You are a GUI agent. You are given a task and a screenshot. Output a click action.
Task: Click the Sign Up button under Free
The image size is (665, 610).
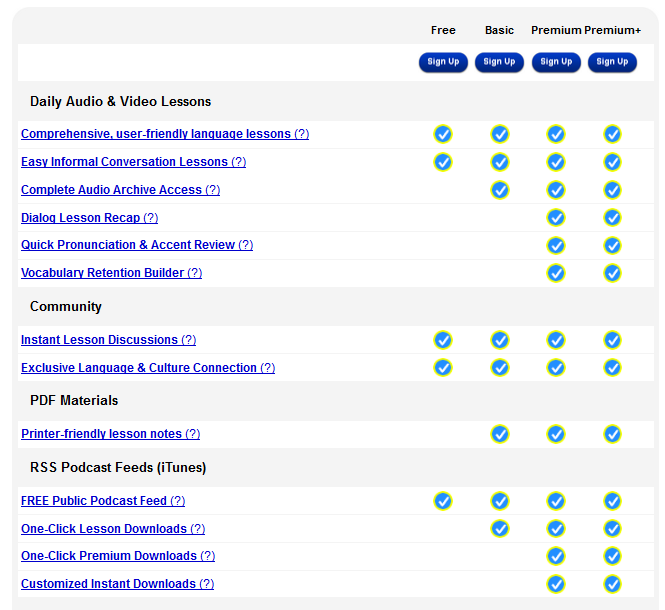[443, 62]
